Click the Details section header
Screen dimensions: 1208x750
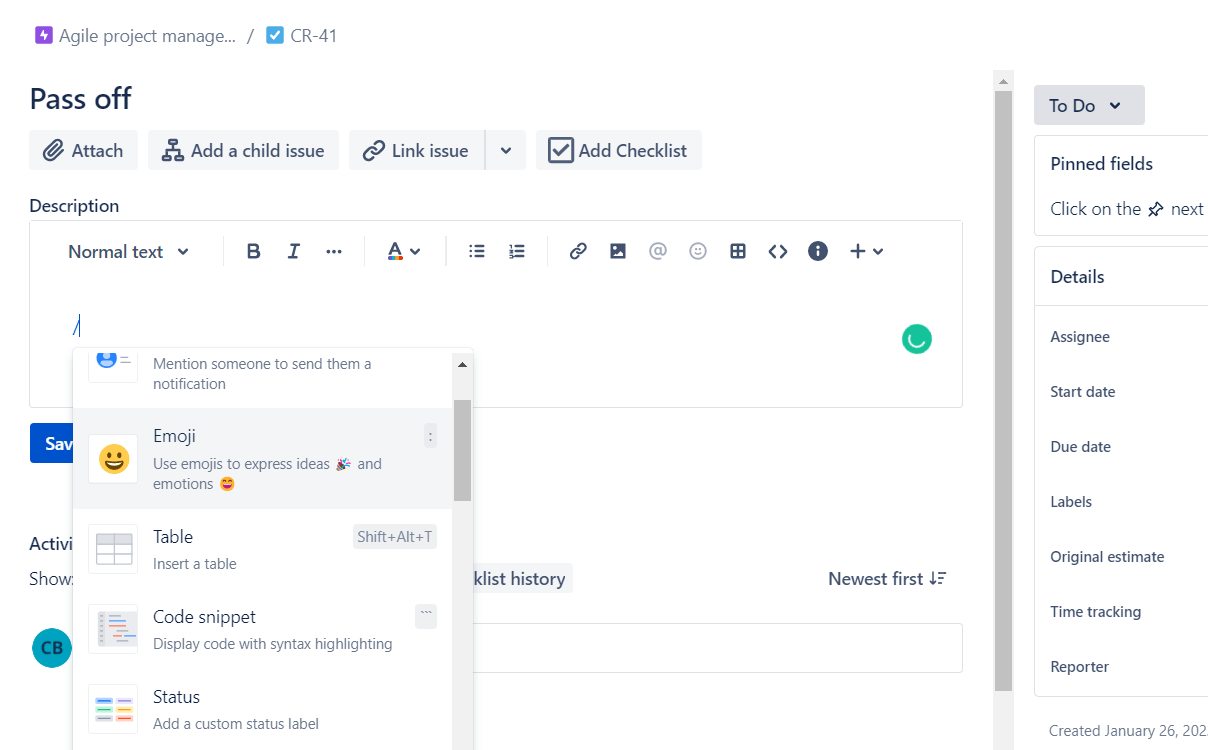point(1078,277)
